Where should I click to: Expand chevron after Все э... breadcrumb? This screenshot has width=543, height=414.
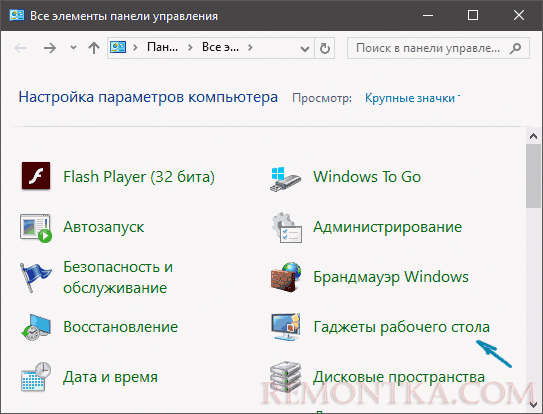250,47
